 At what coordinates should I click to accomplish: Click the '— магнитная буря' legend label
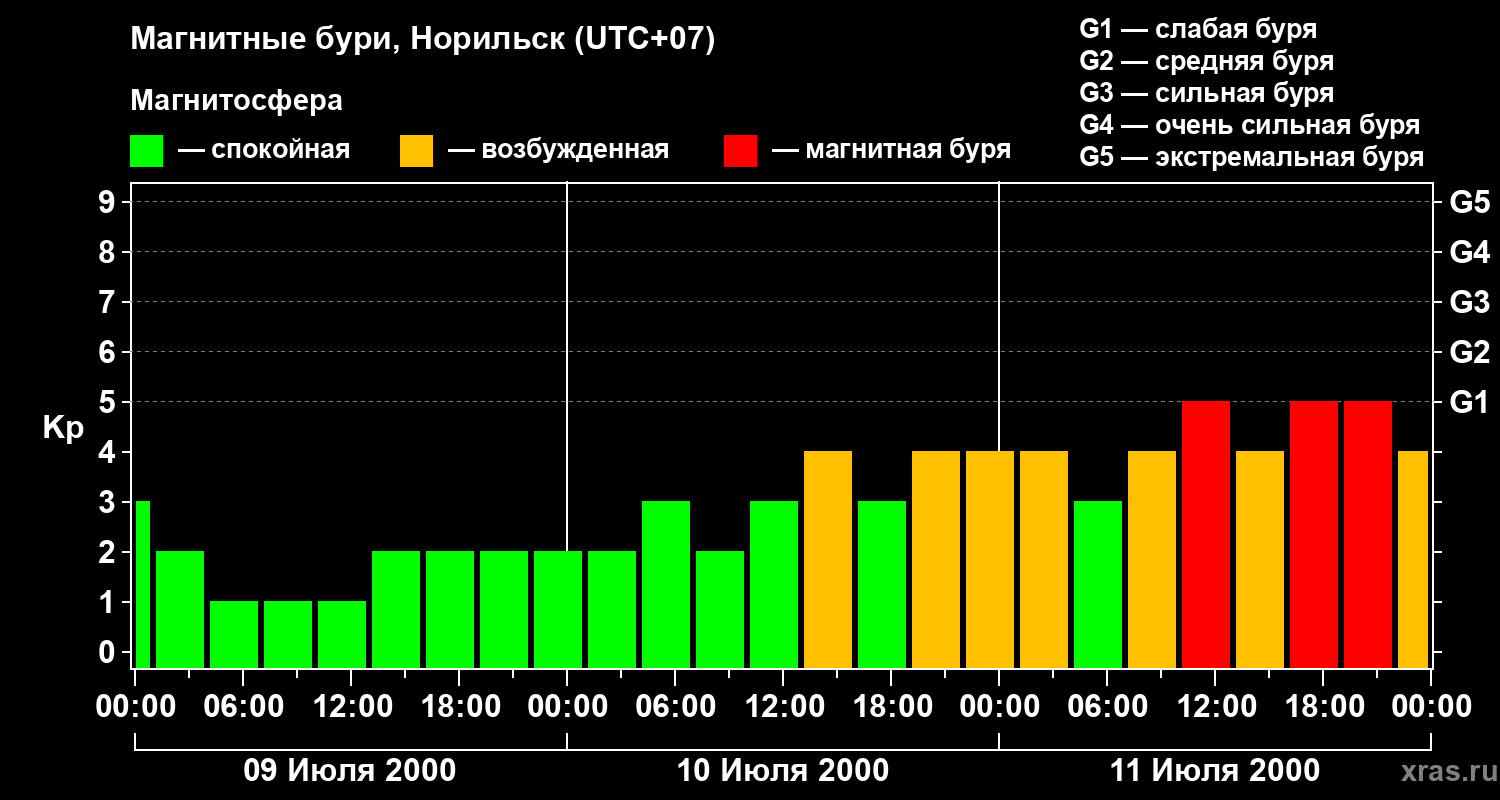[891, 150]
